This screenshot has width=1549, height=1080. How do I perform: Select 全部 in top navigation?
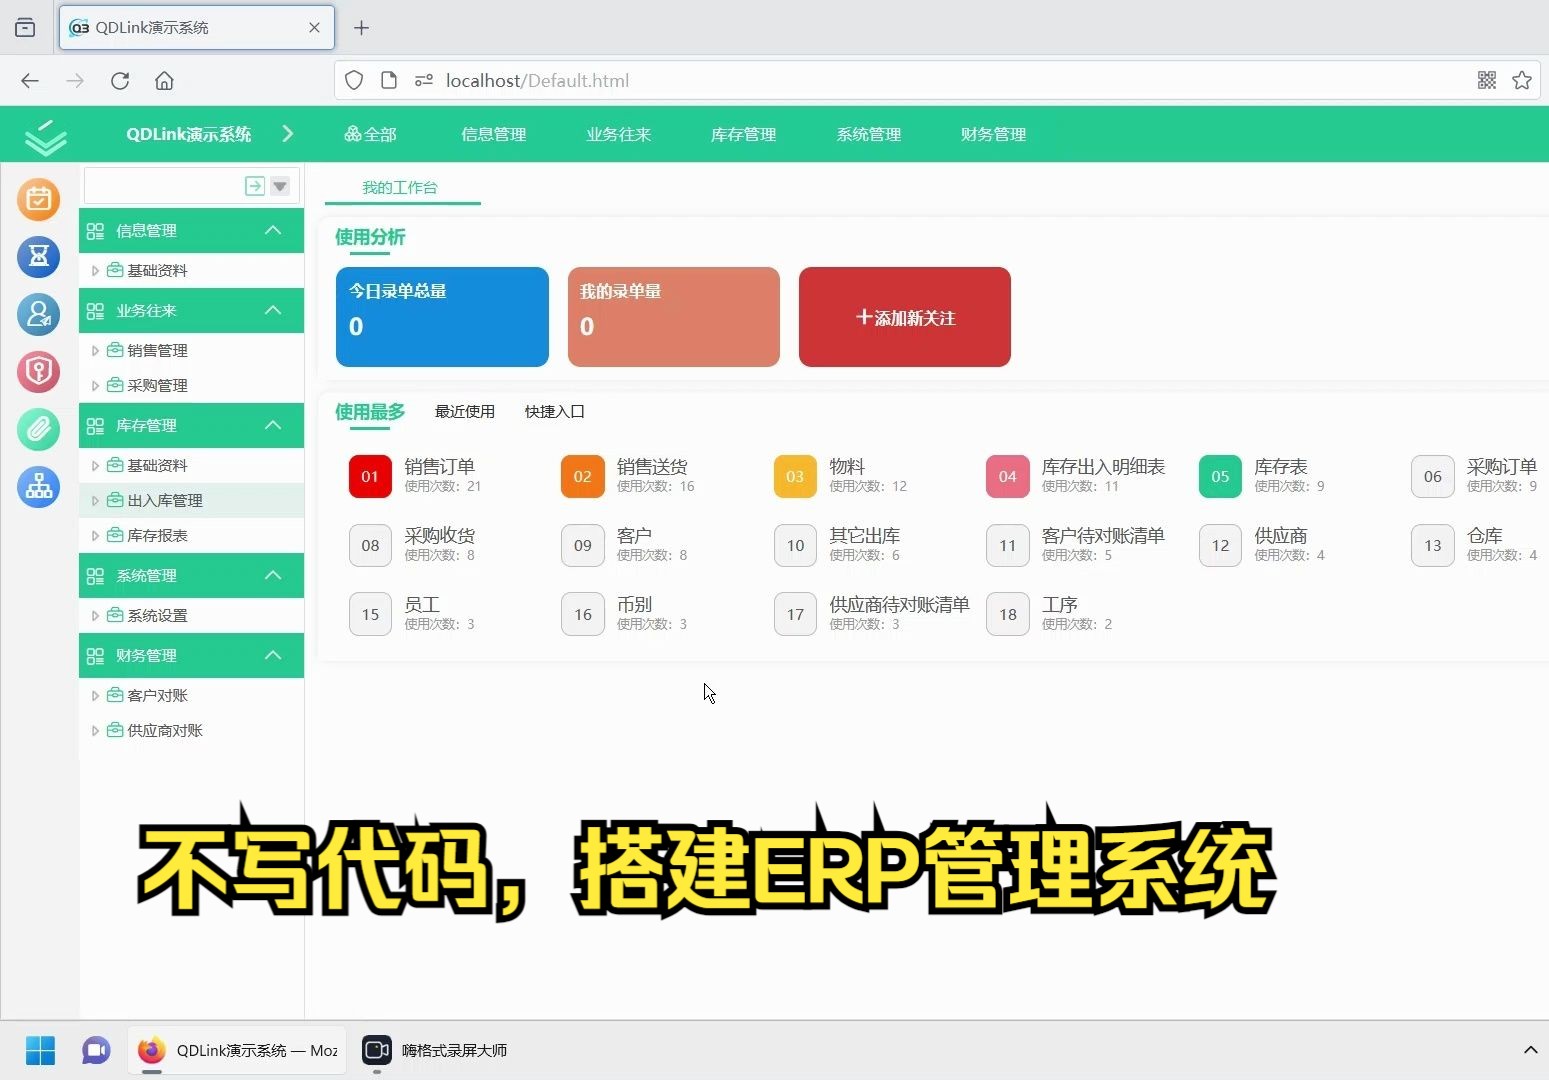[370, 134]
